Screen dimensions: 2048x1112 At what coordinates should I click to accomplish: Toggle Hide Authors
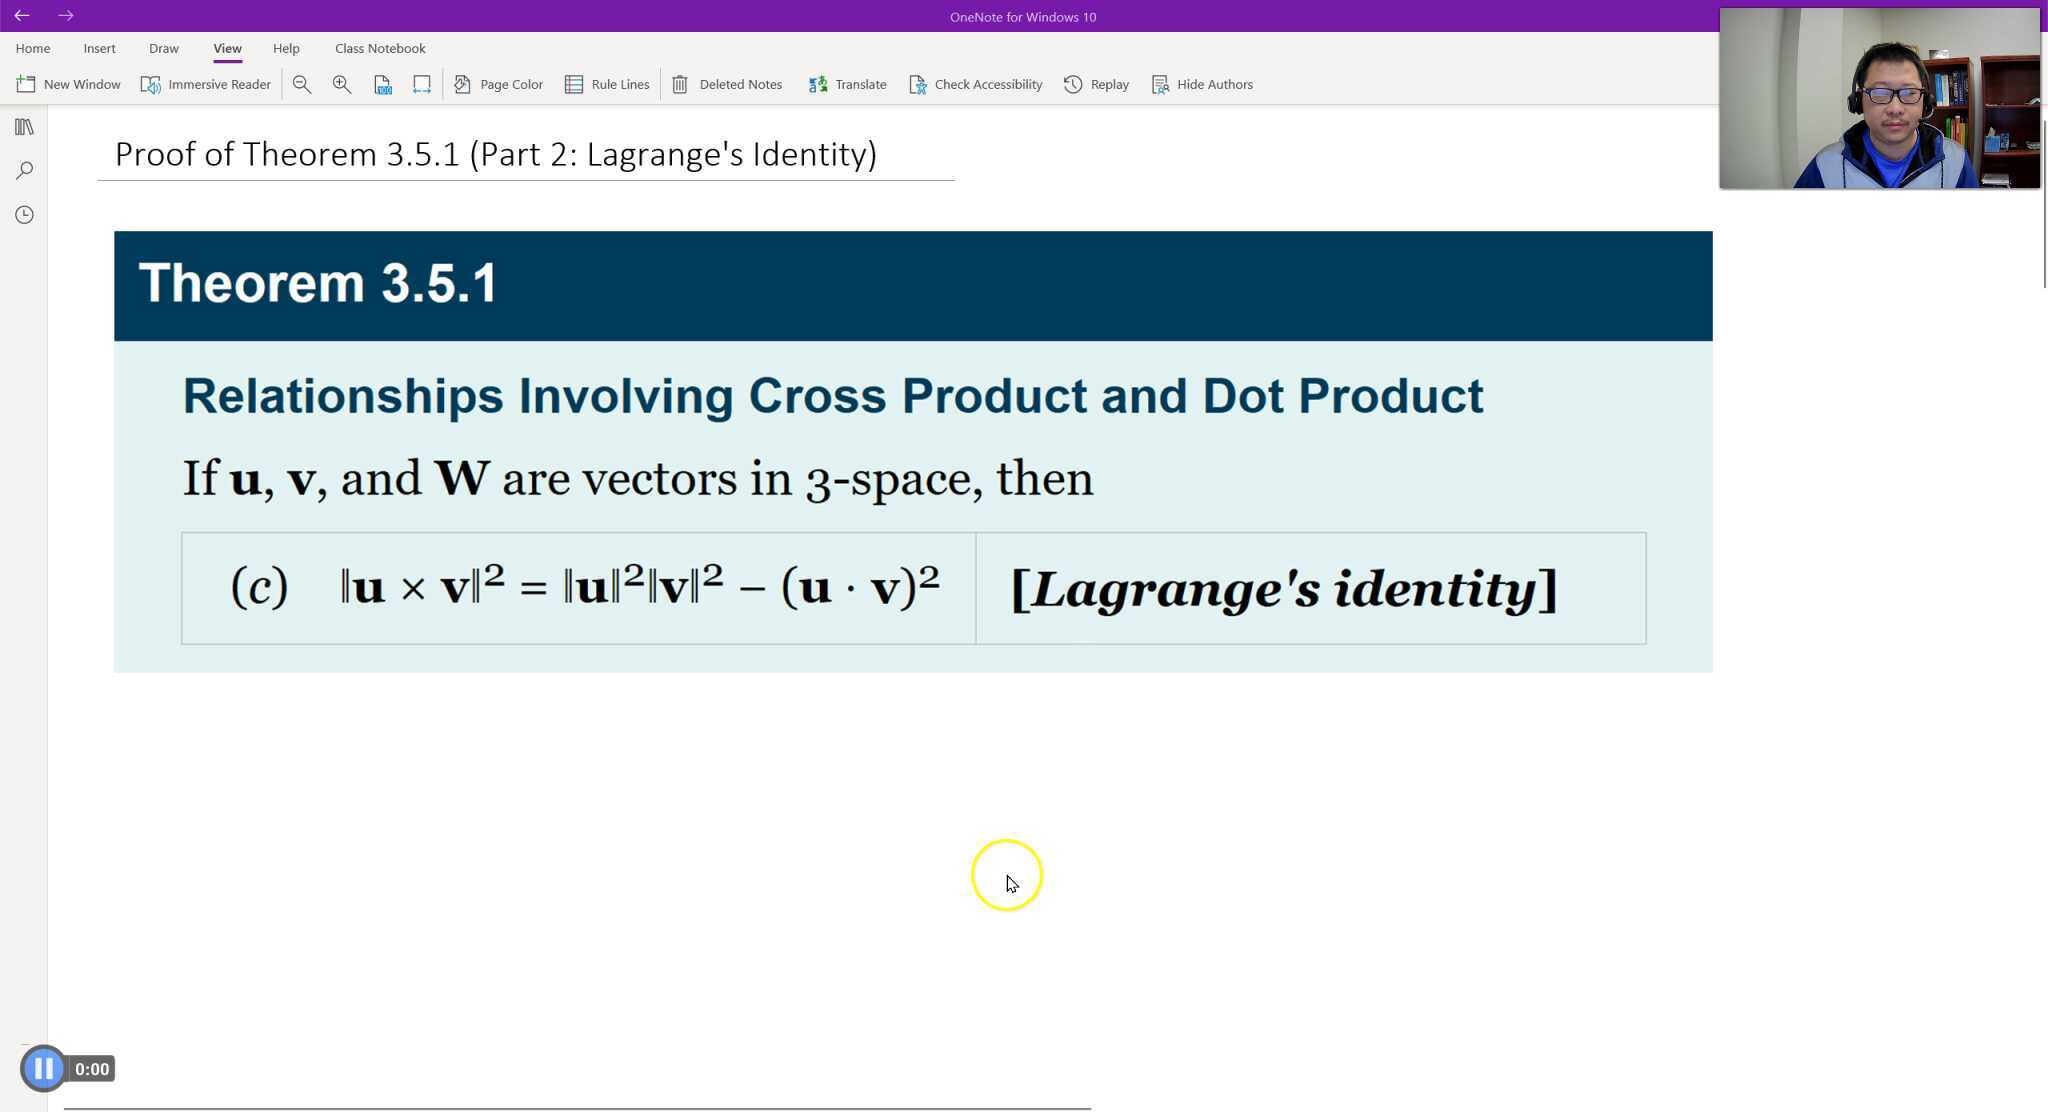click(1202, 84)
